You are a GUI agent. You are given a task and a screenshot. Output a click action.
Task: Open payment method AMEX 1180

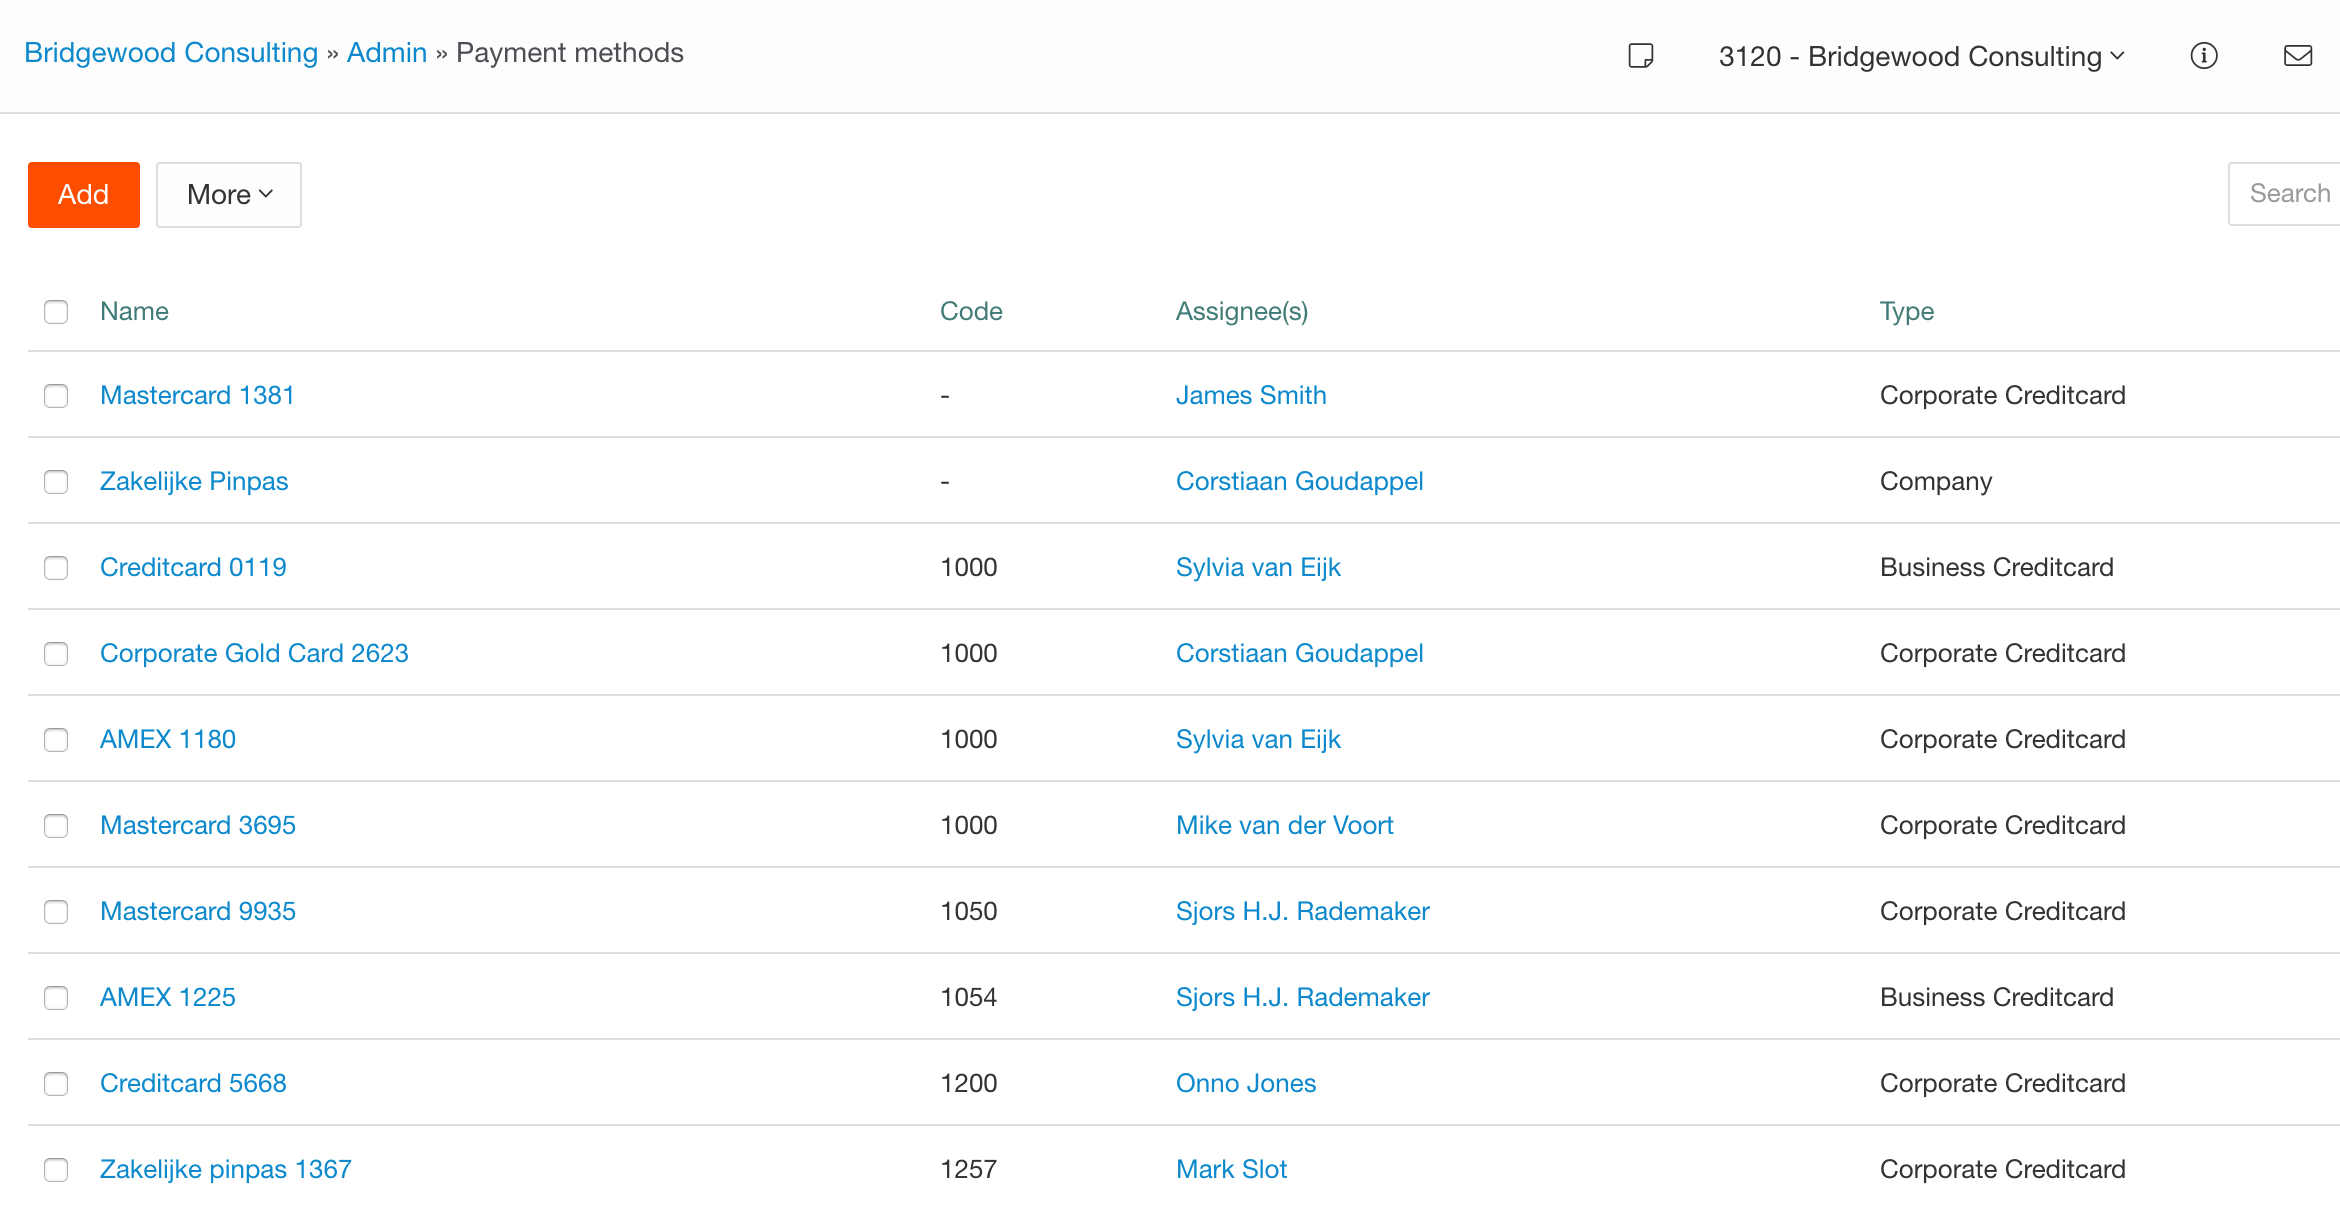coord(168,739)
